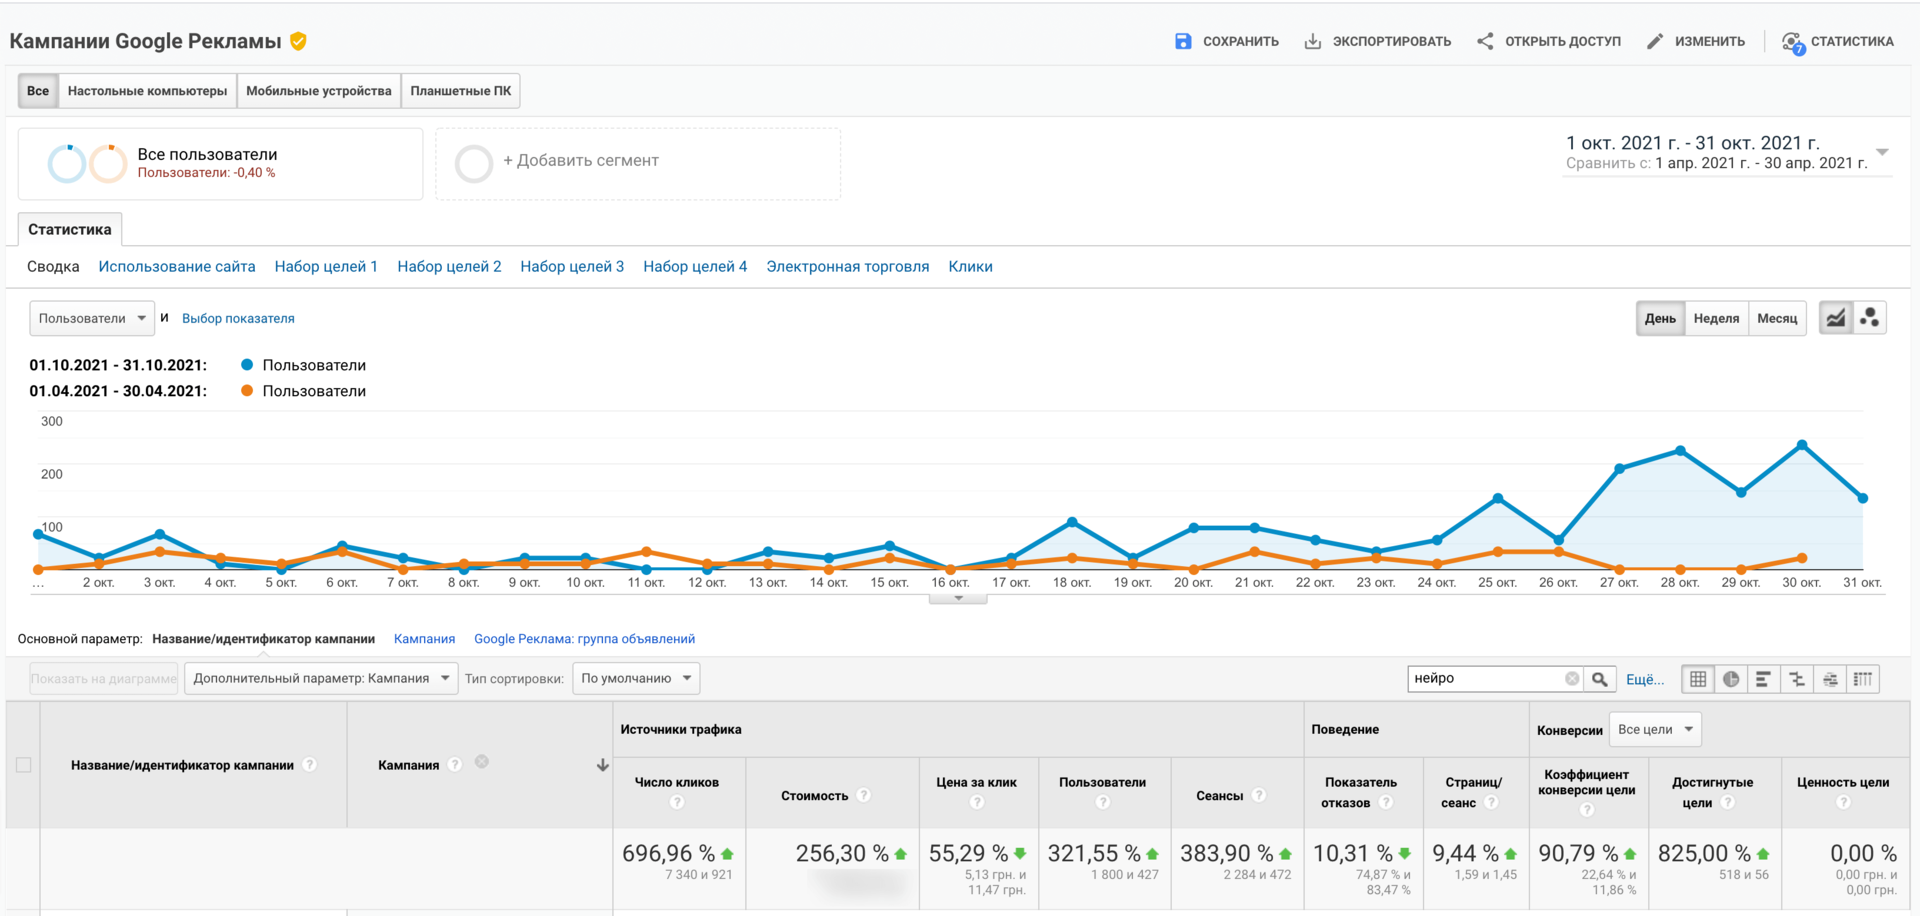Click the 30 окт. blue peak data point
Screen dimensions: 1920x916
(1802, 445)
